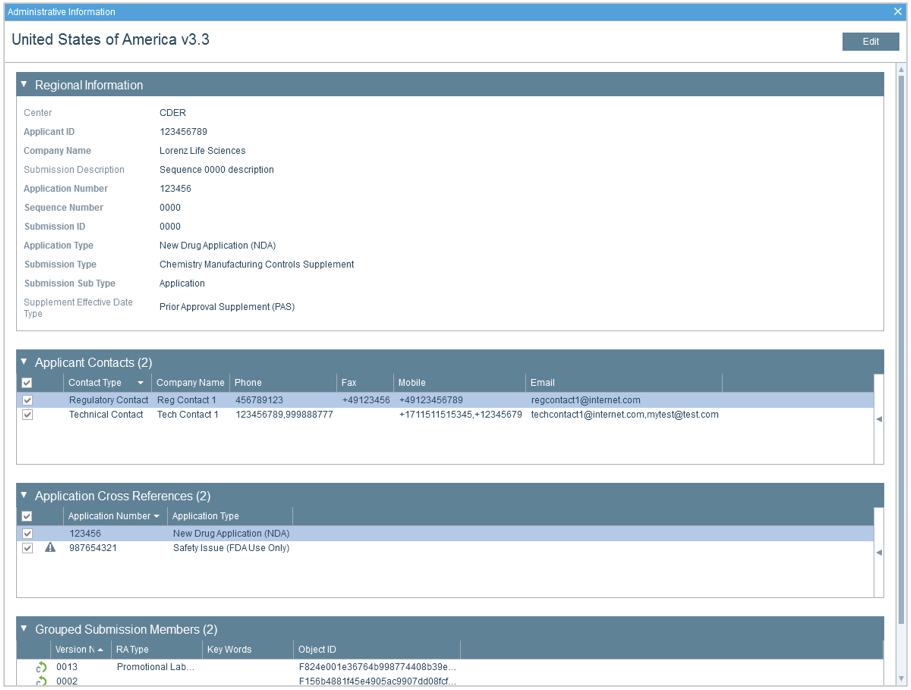Click the company name Lorenz Life Sciences
This screenshot has height=690, width=911.
[202, 151]
